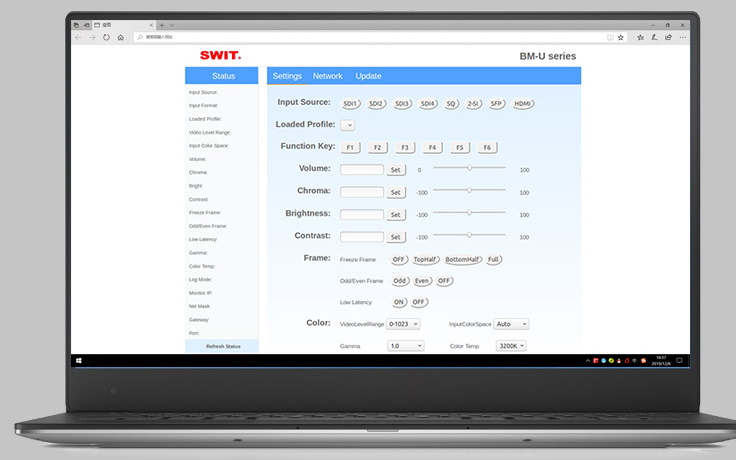736x460 pixels.
Task: Click the share page icon
Action: (x=668, y=38)
